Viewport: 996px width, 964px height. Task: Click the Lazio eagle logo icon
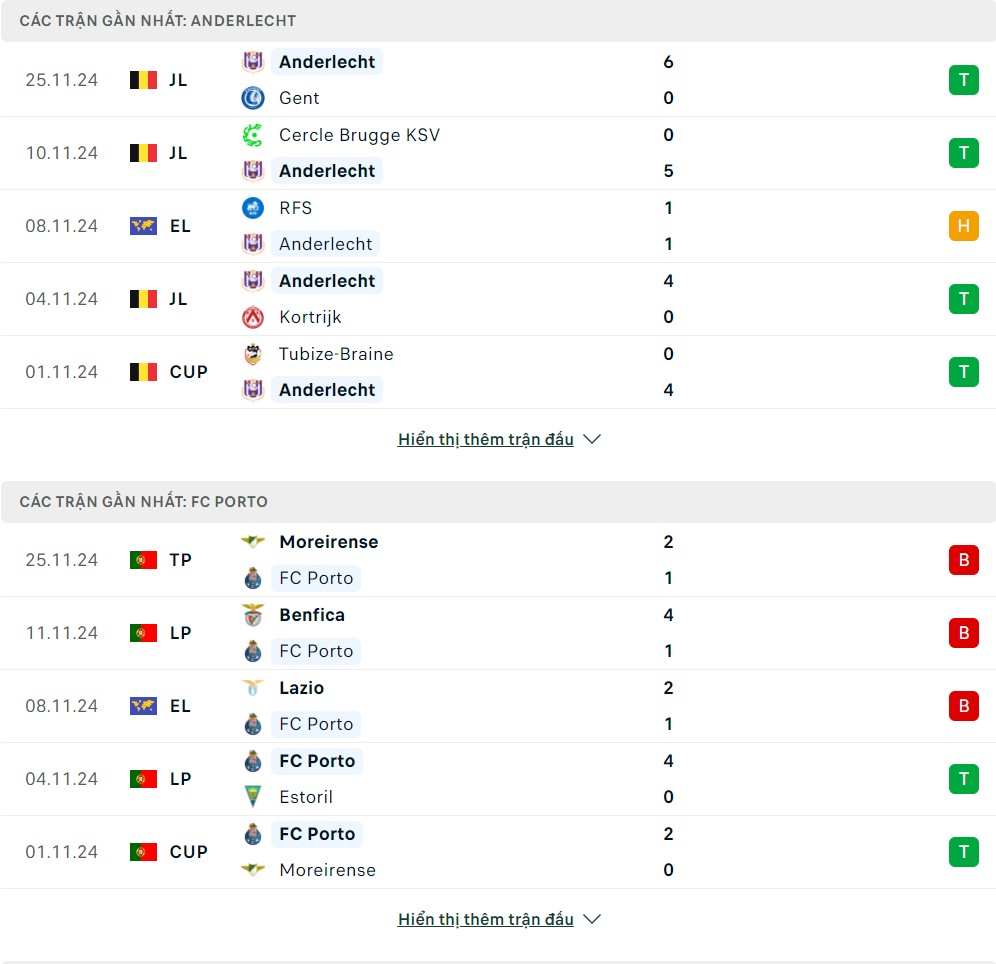click(x=253, y=688)
